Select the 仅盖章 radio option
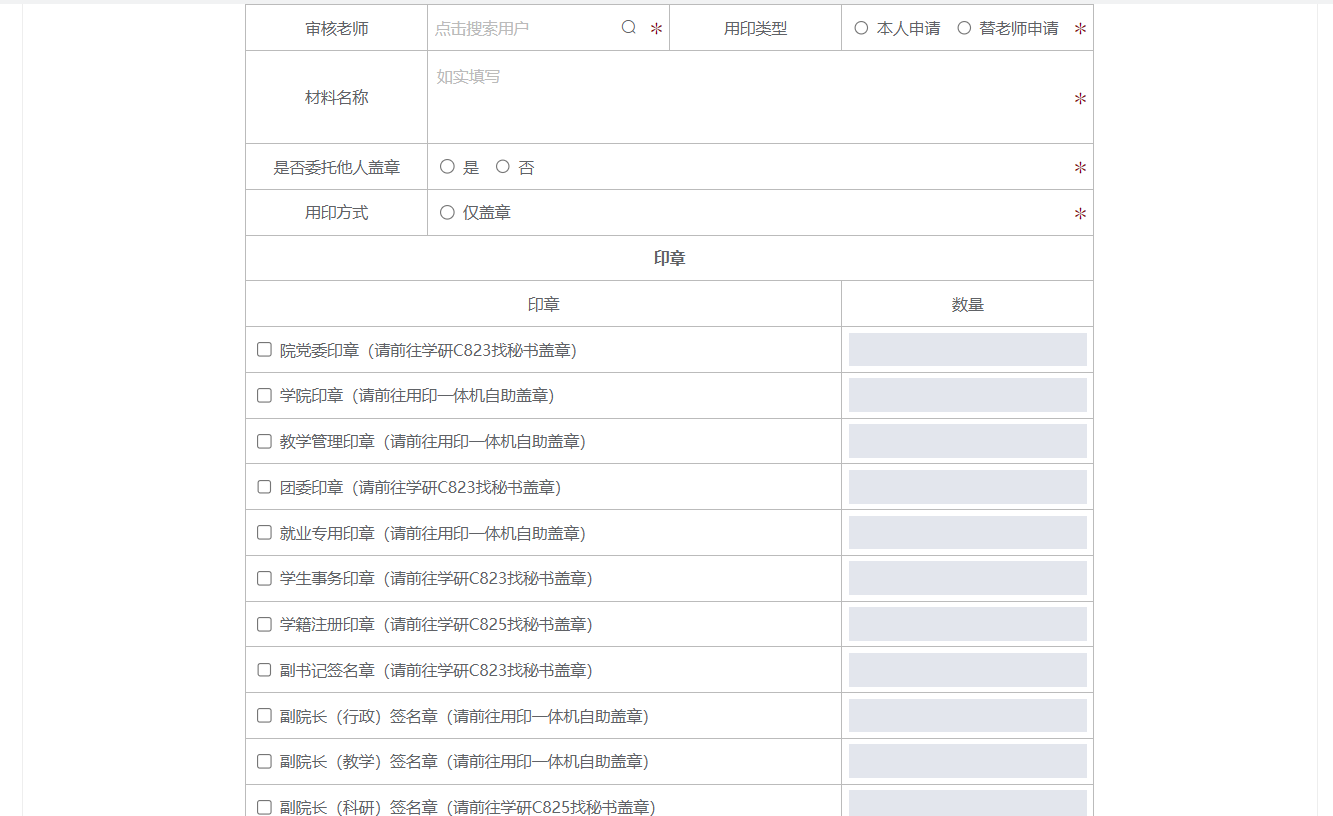Screen dimensions: 1333x816 [447, 212]
